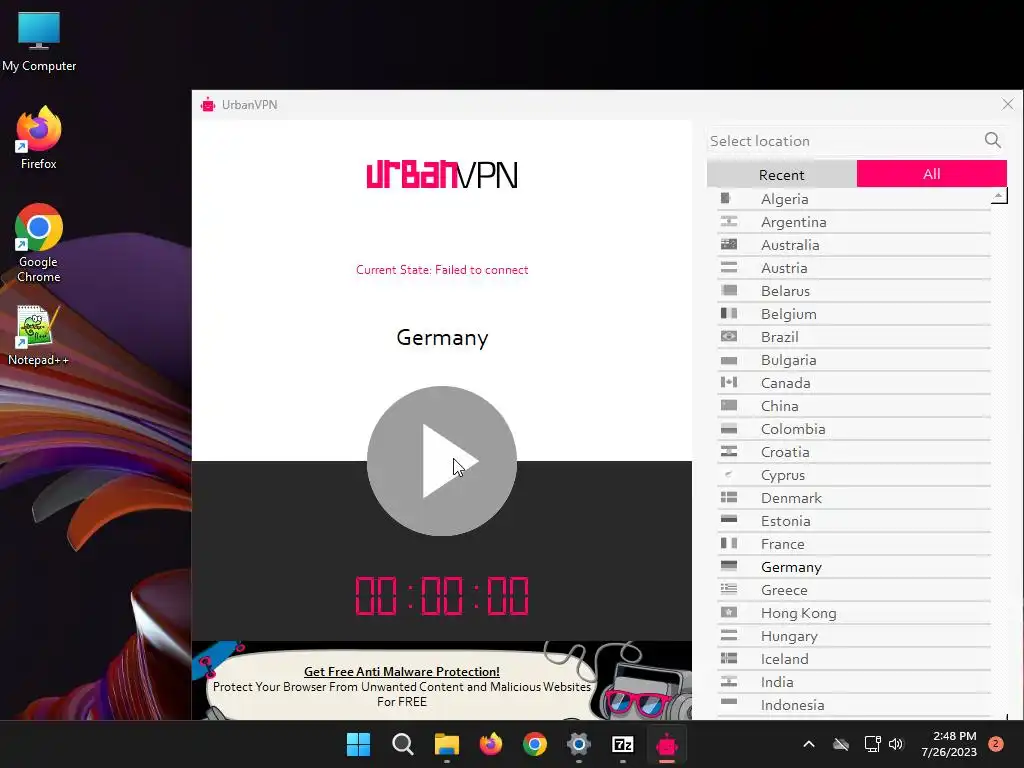The width and height of the screenshot is (1024, 768).
Task: Open notification badge showing 2
Action: point(996,744)
